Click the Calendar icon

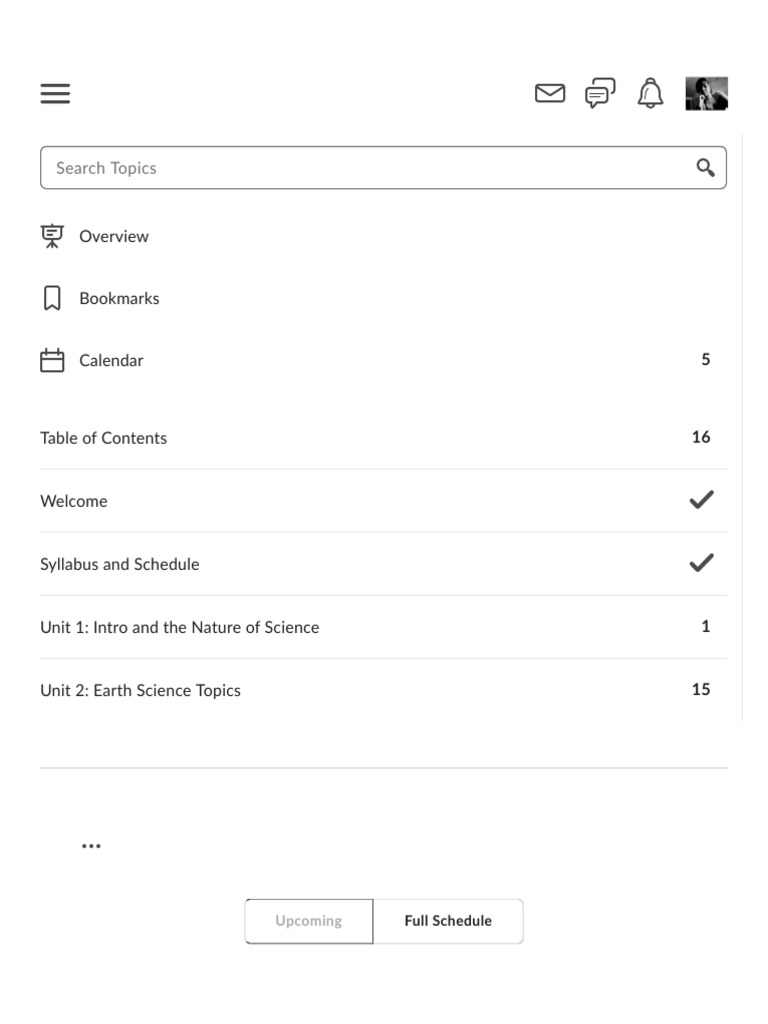click(x=52, y=360)
